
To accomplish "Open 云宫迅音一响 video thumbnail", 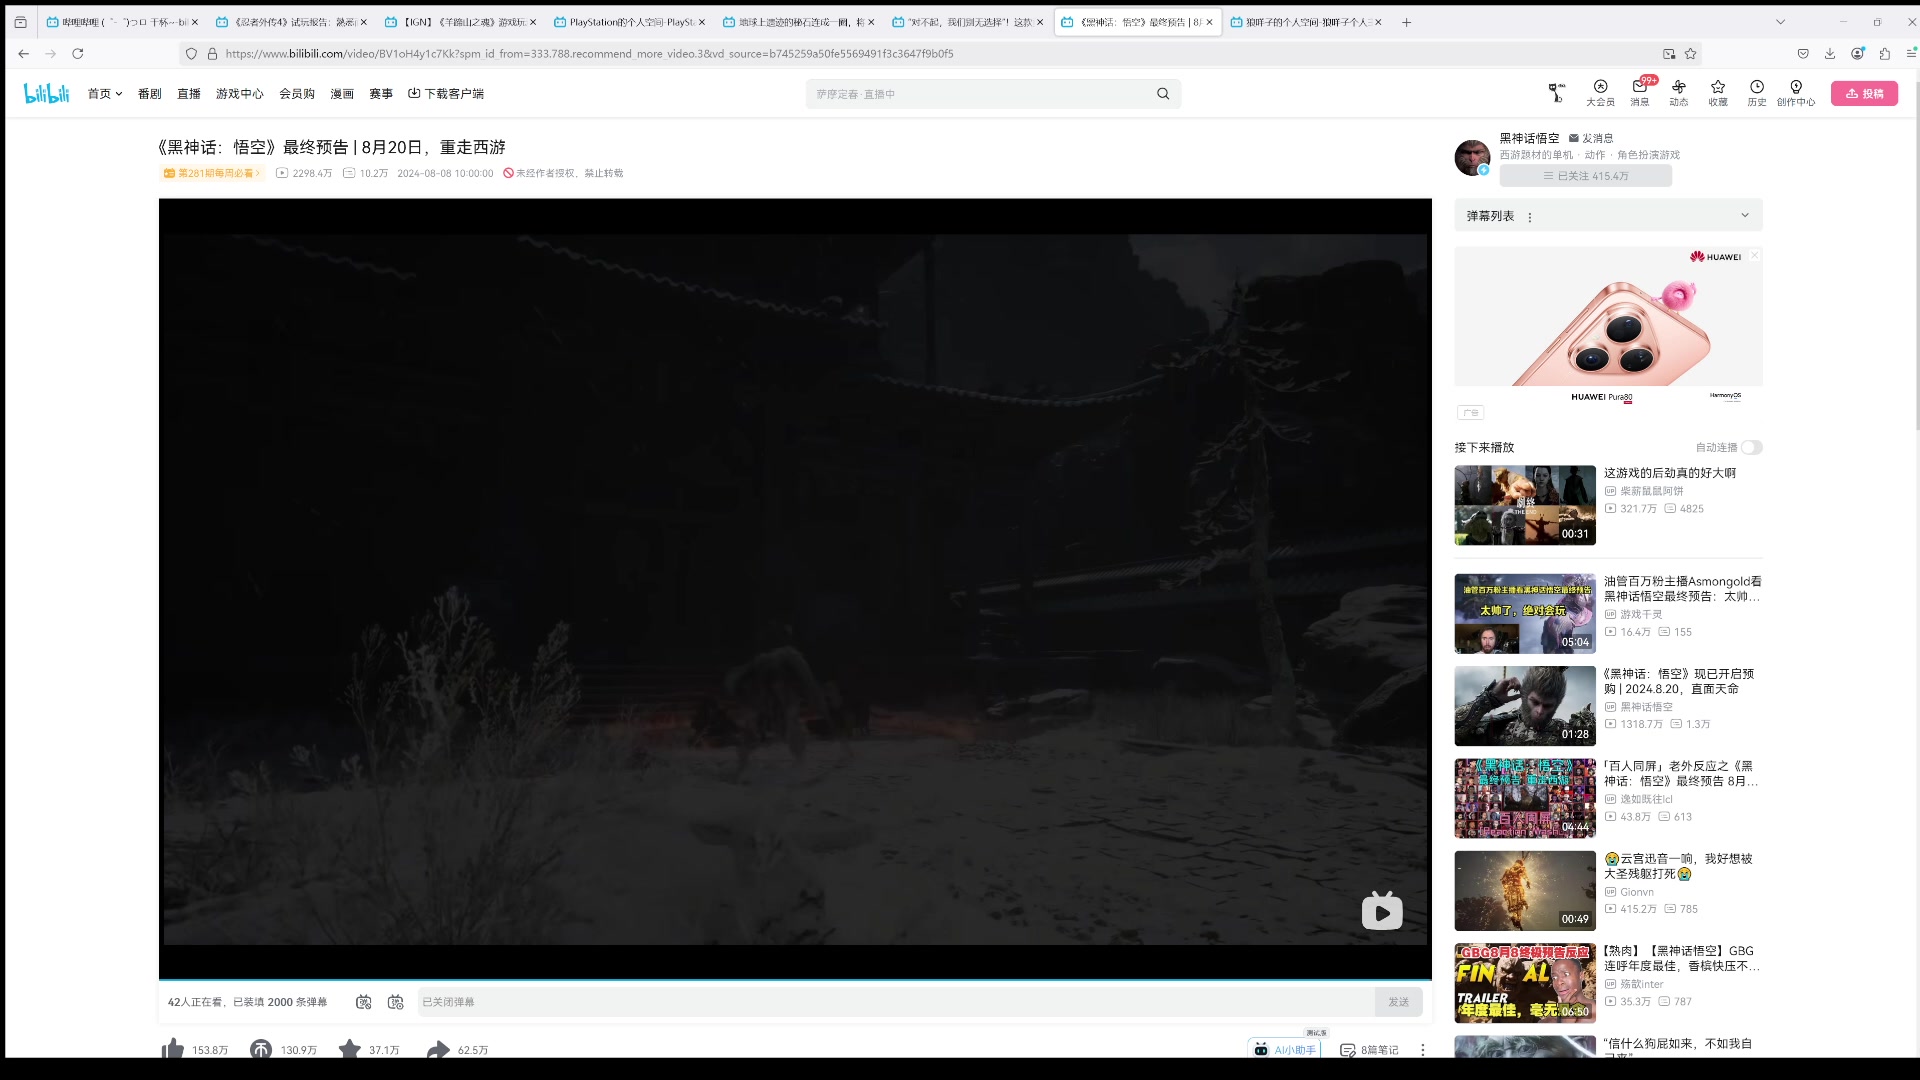I will [x=1525, y=891].
